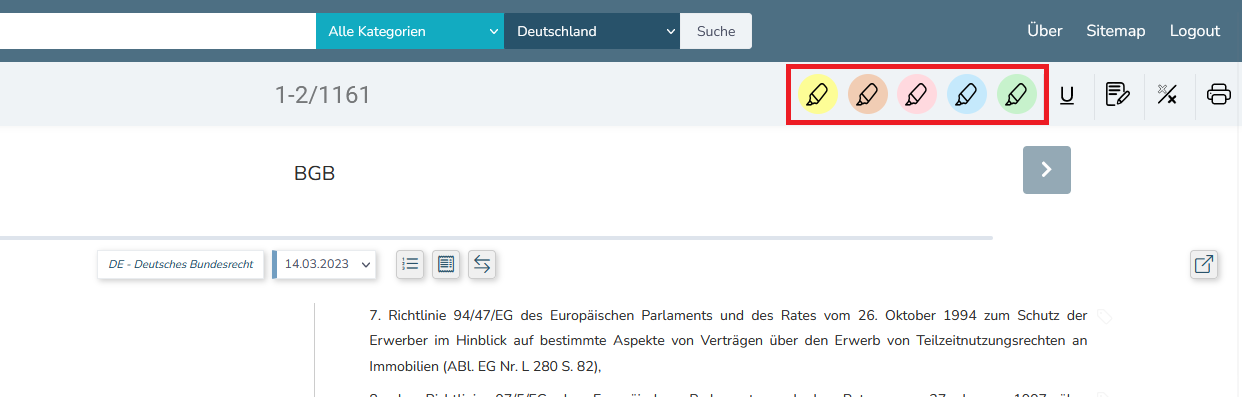Open the Sitemap link
Screen dimensions: 1242x397
point(1116,31)
